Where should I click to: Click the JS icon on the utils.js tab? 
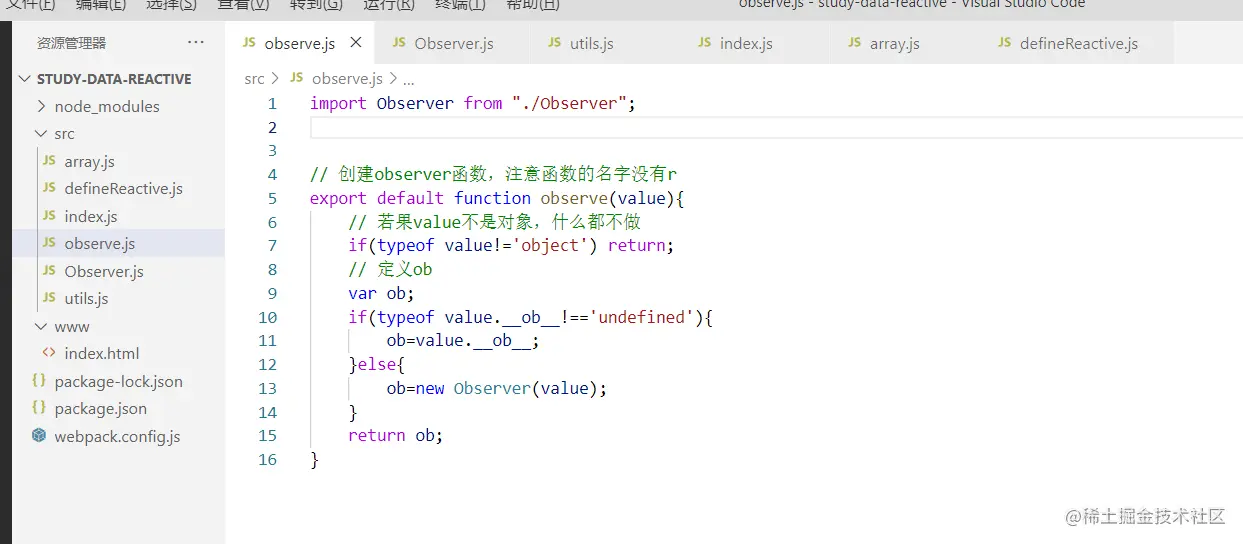click(555, 43)
